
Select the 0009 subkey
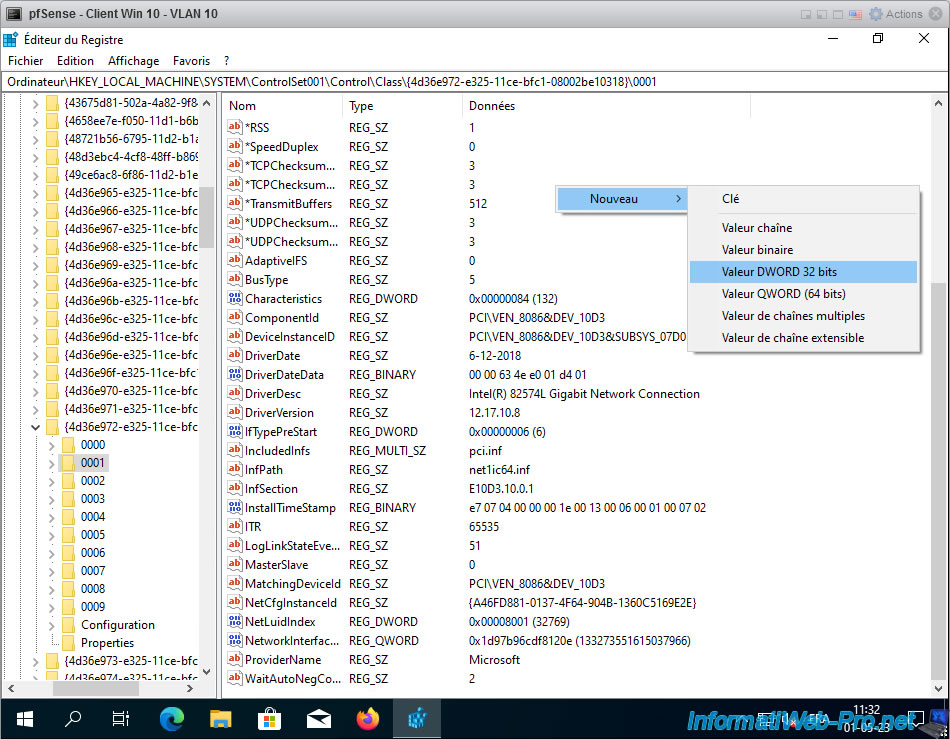93,606
